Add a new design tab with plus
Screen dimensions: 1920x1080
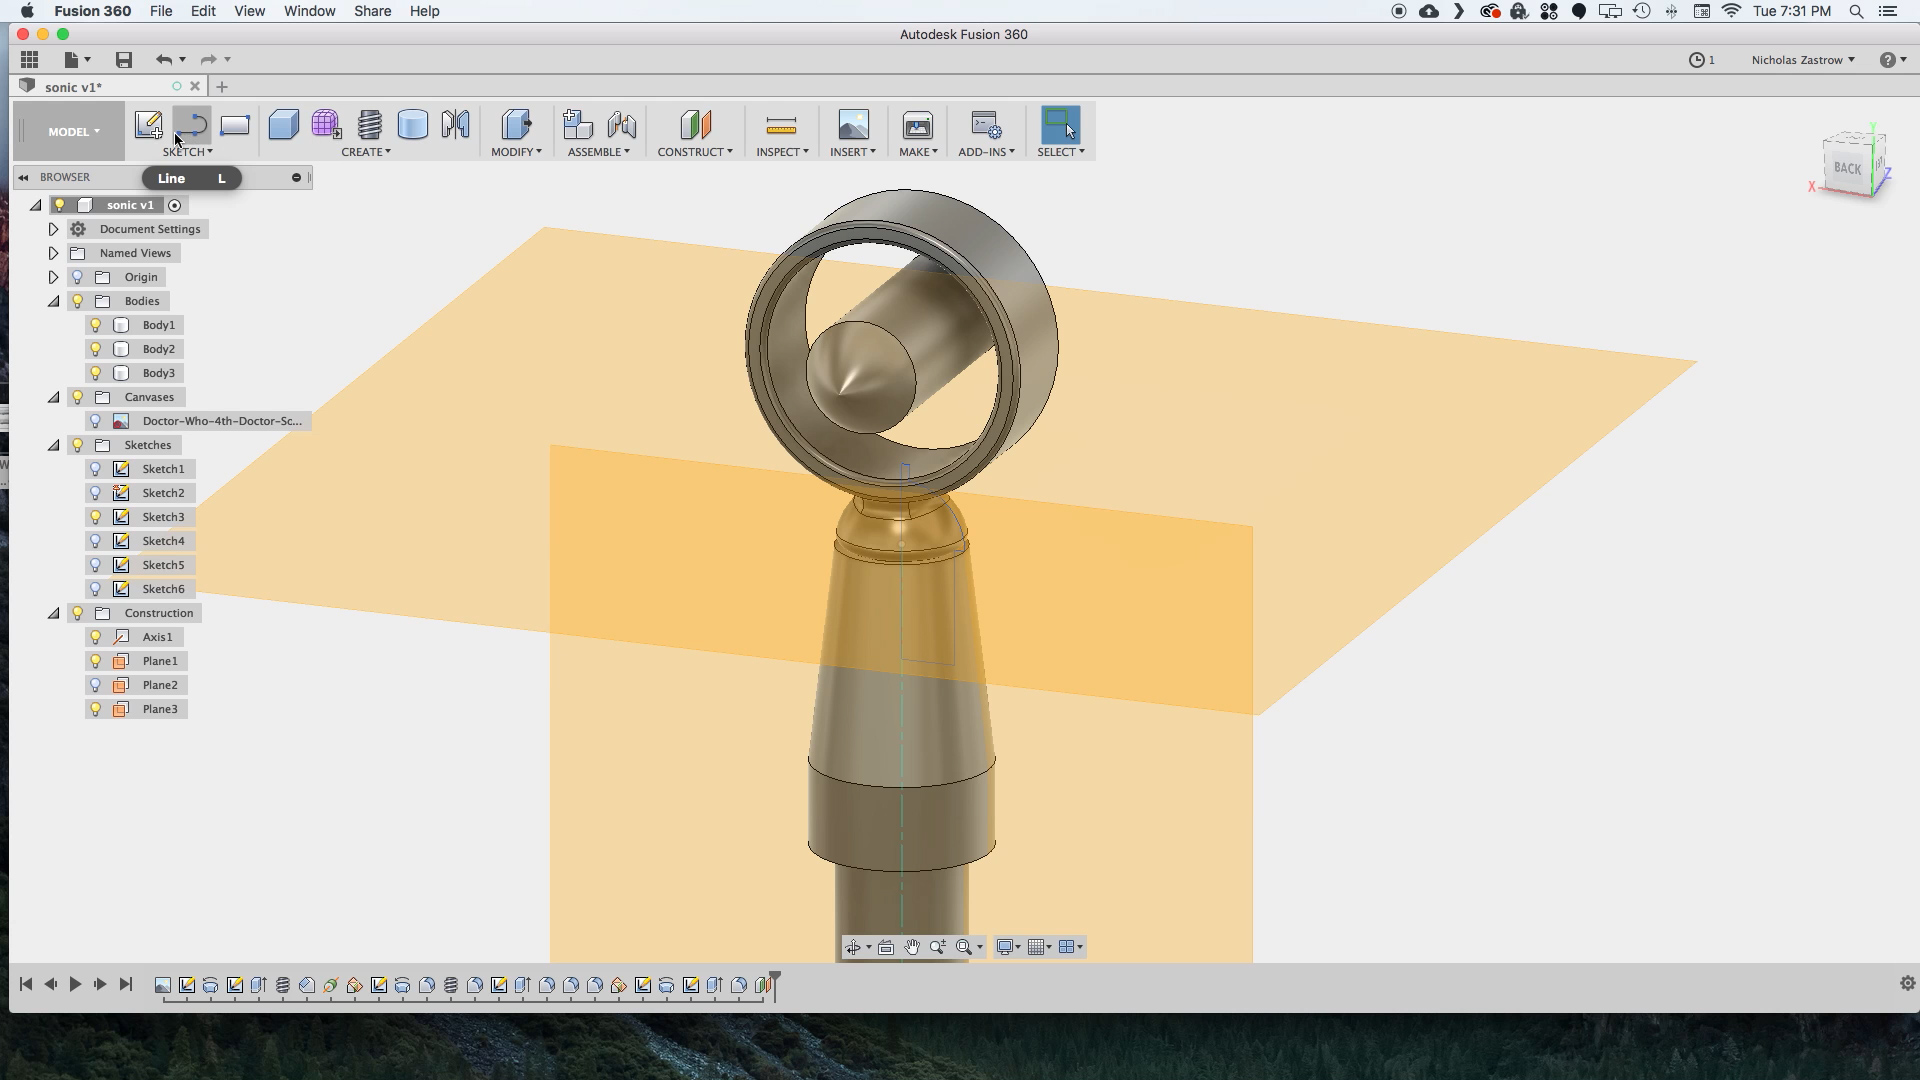(x=222, y=87)
